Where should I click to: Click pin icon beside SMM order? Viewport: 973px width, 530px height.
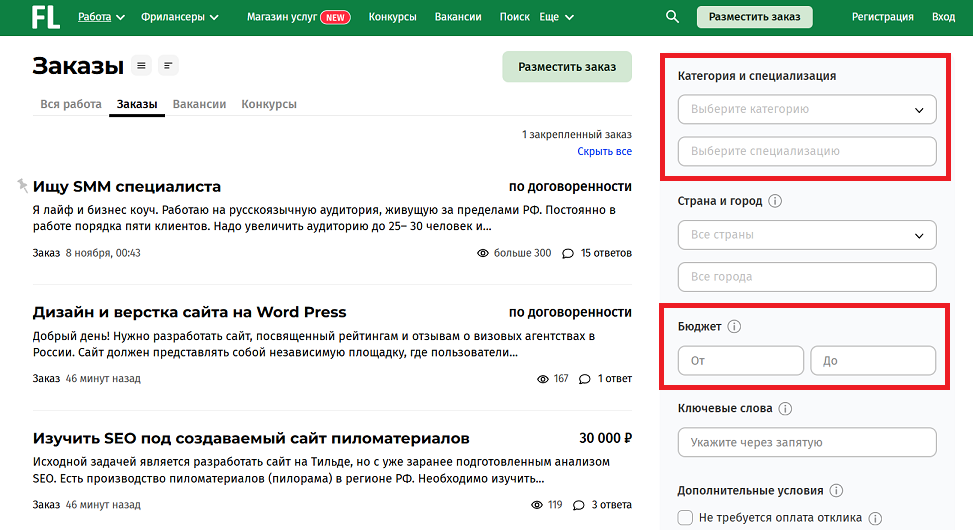click(22, 185)
